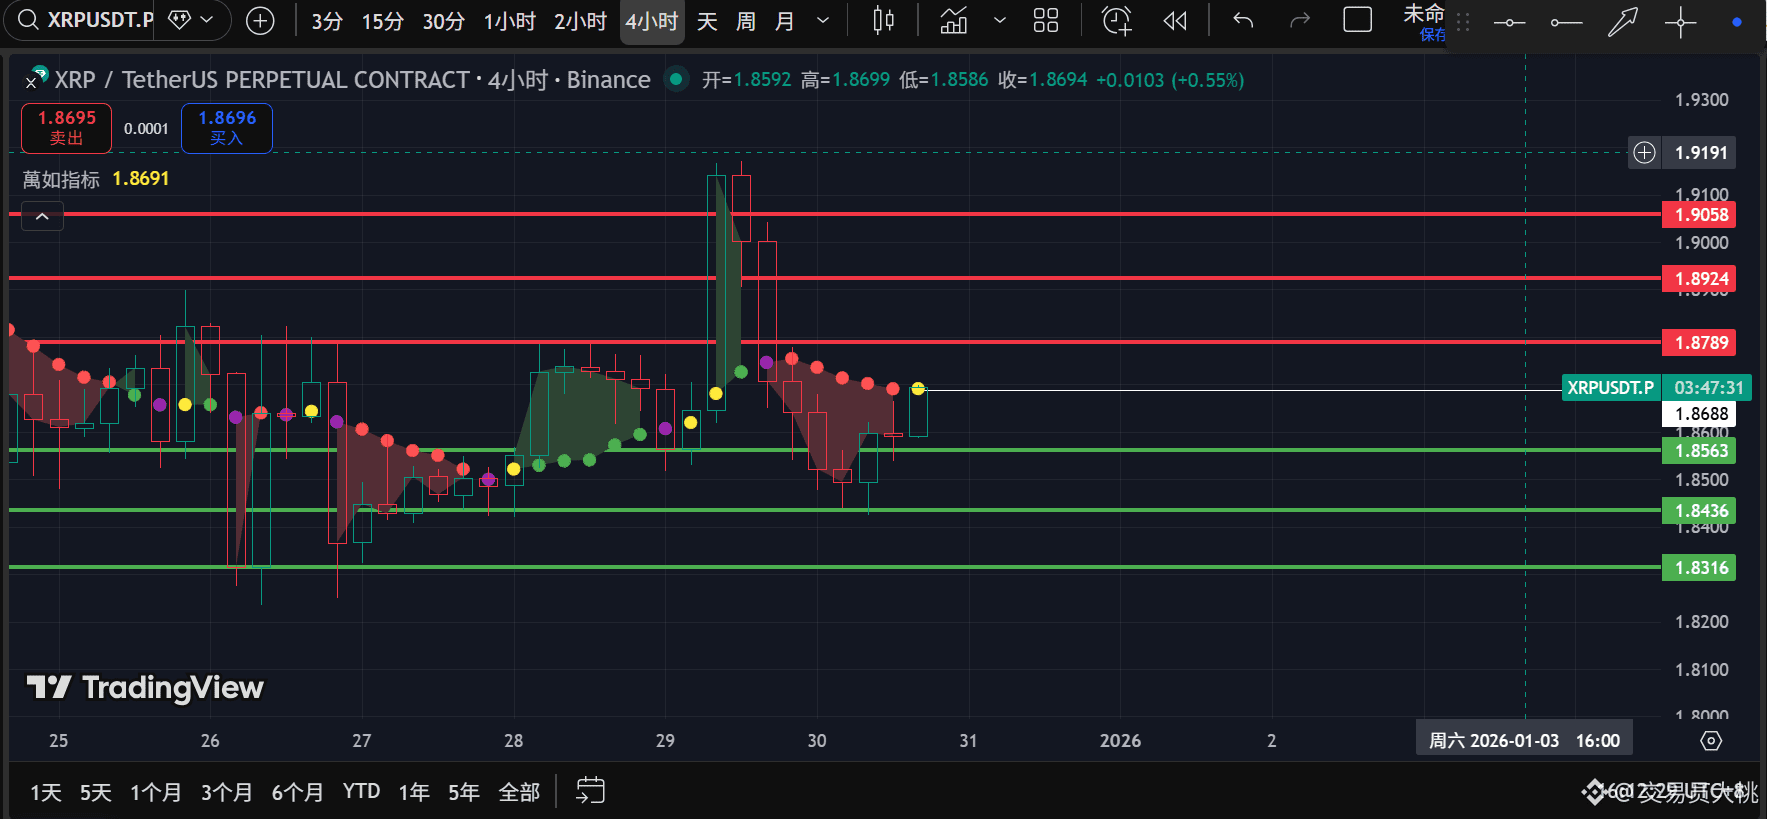This screenshot has height=819, width=1767.
Task: Switch to 天 daily timeframe
Action: click(707, 21)
